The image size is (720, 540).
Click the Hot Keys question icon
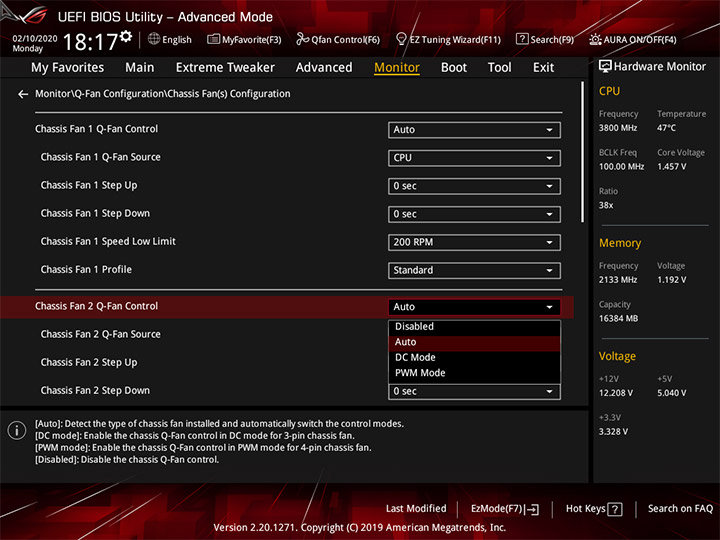coord(614,509)
